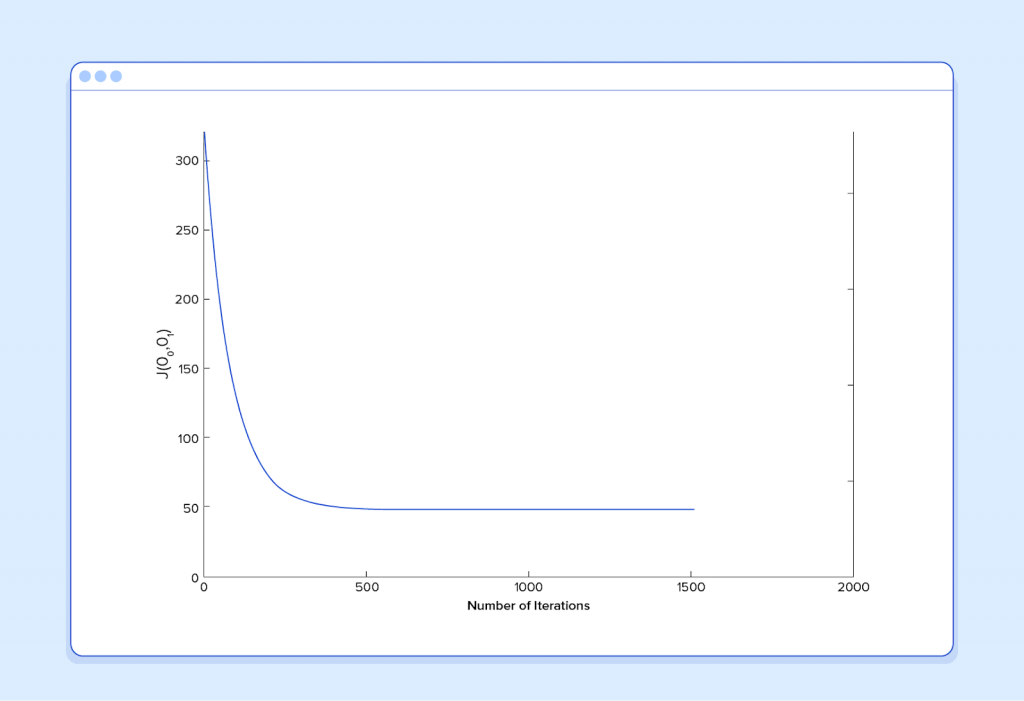This screenshot has height=701, width=1024.
Task: Select the 300 label on the y-axis
Action: [x=185, y=161]
